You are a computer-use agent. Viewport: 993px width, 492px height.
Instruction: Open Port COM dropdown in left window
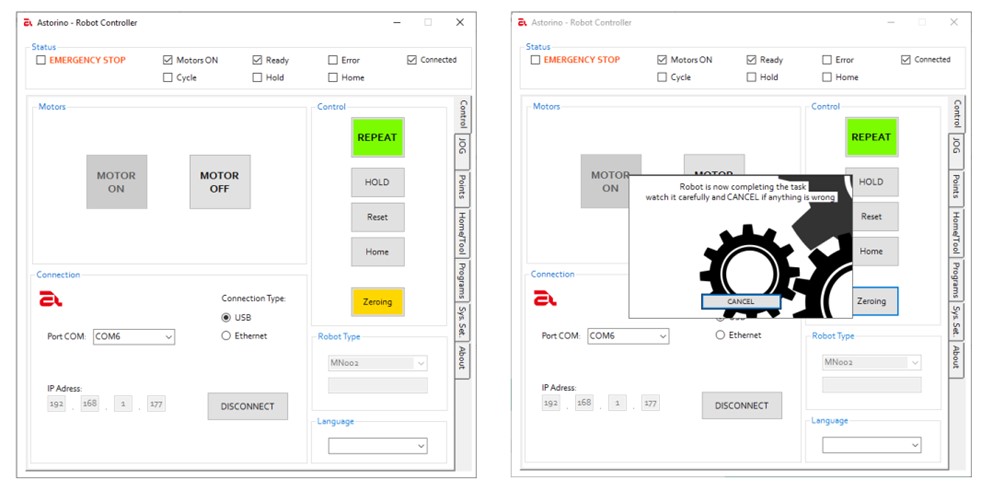[x=134, y=337]
